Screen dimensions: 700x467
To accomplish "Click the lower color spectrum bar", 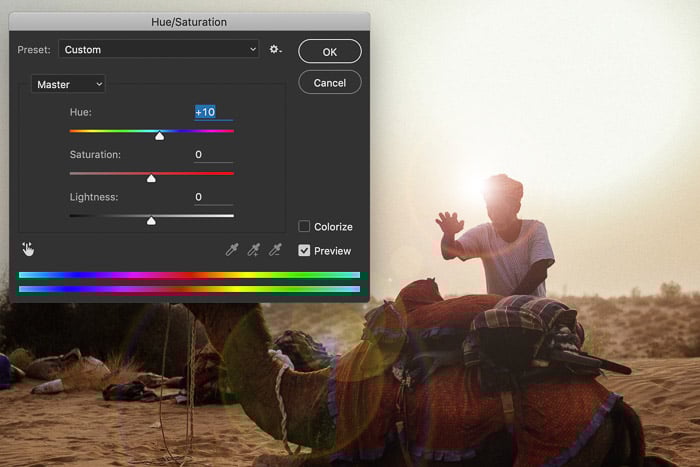I will [189, 289].
